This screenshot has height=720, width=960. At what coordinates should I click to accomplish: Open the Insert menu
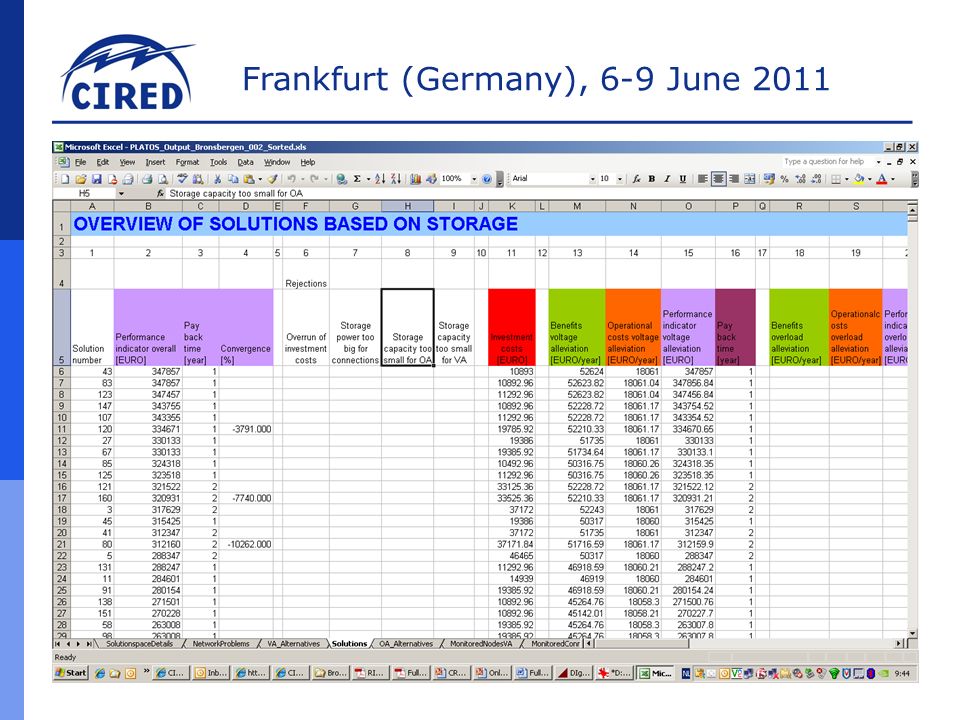[x=156, y=162]
